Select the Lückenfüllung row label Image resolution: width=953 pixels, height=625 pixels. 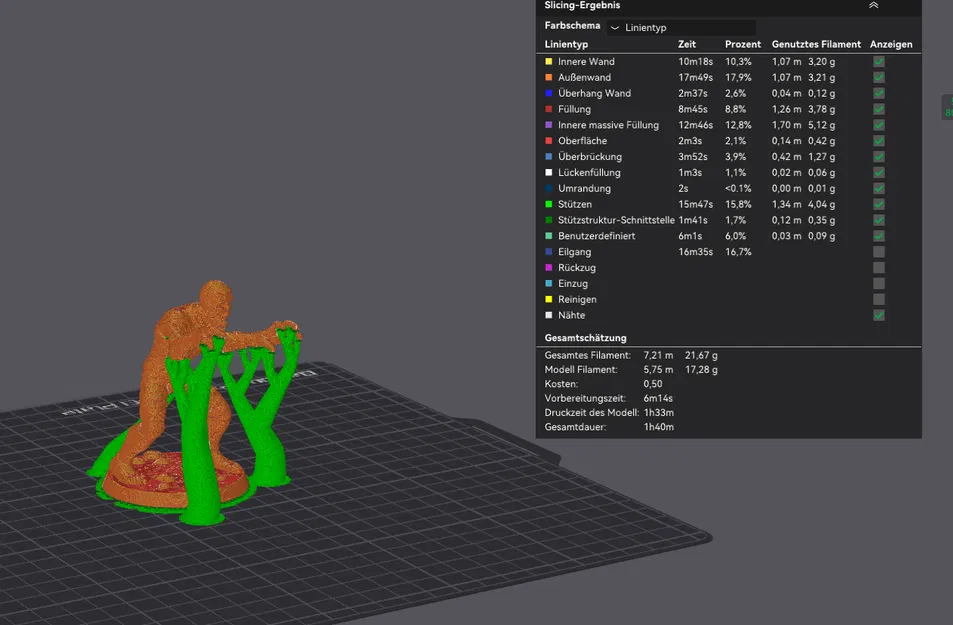point(589,172)
